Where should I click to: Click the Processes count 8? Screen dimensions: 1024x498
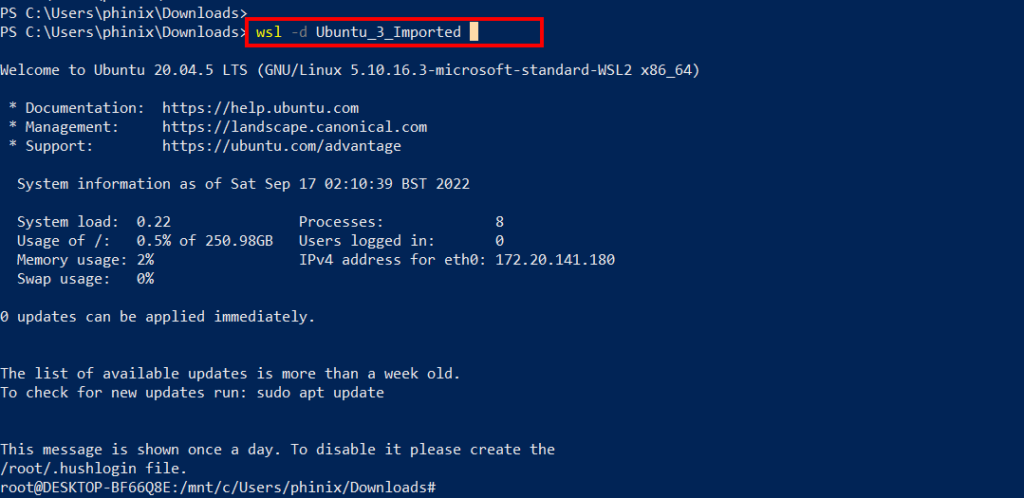pos(500,222)
